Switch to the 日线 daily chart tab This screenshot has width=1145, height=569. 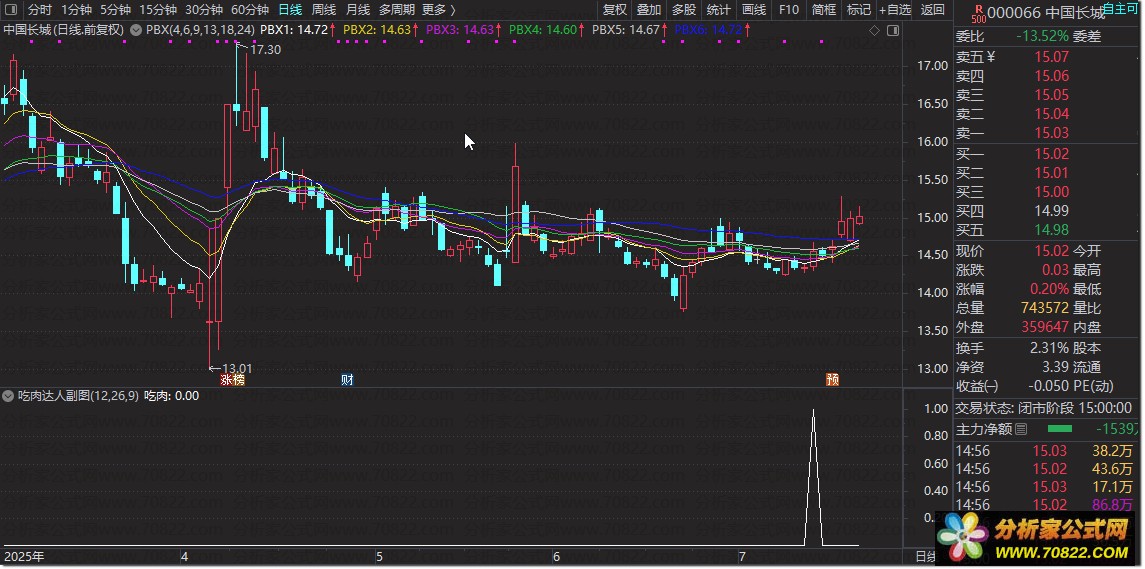[x=290, y=9]
